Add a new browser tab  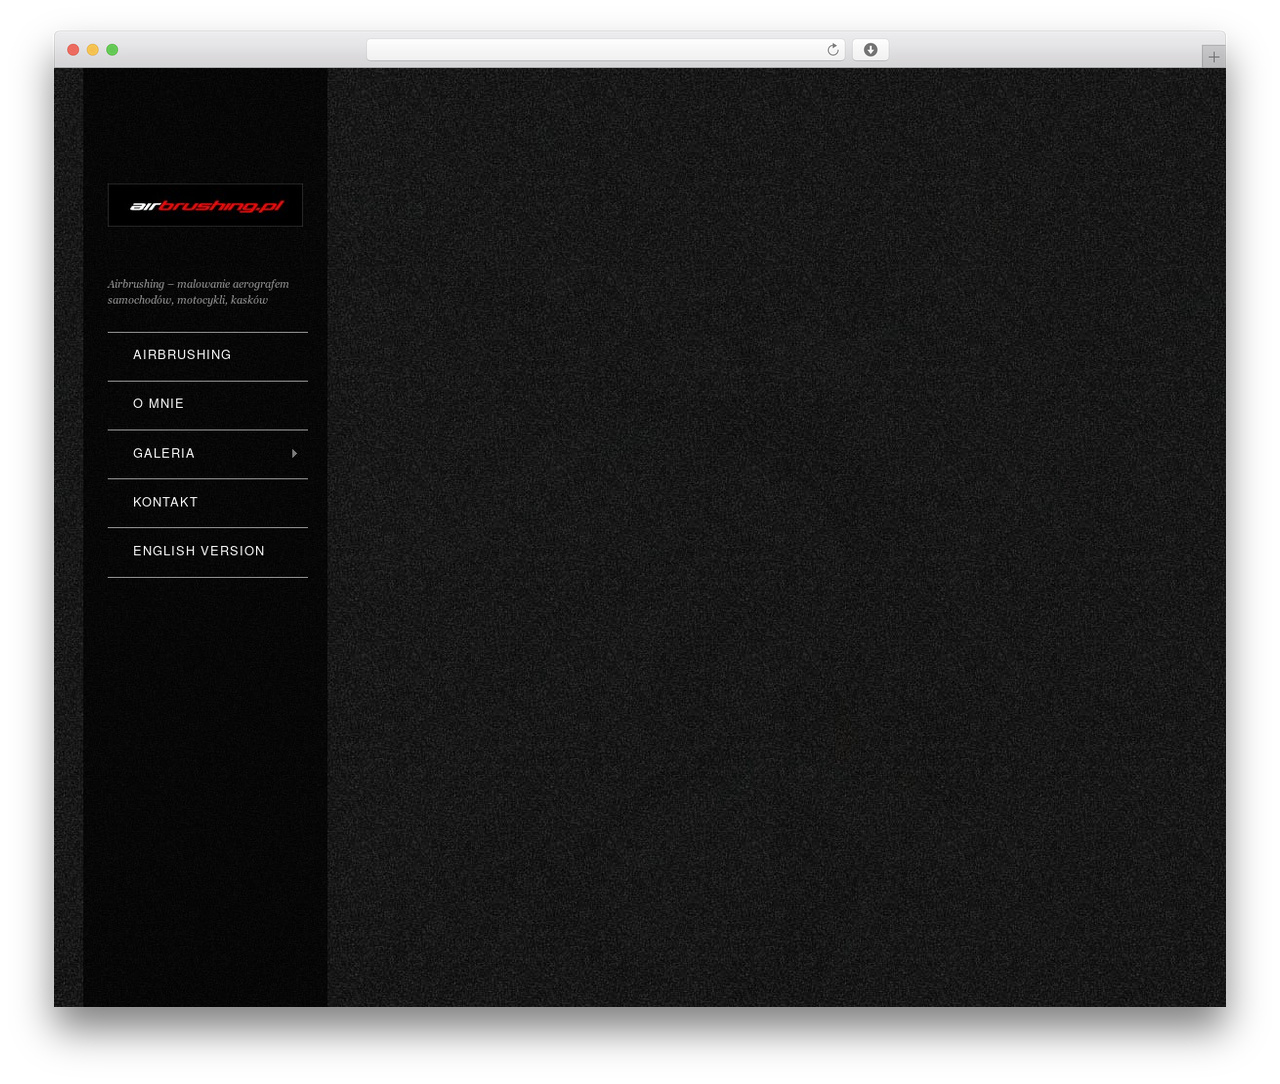1213,57
